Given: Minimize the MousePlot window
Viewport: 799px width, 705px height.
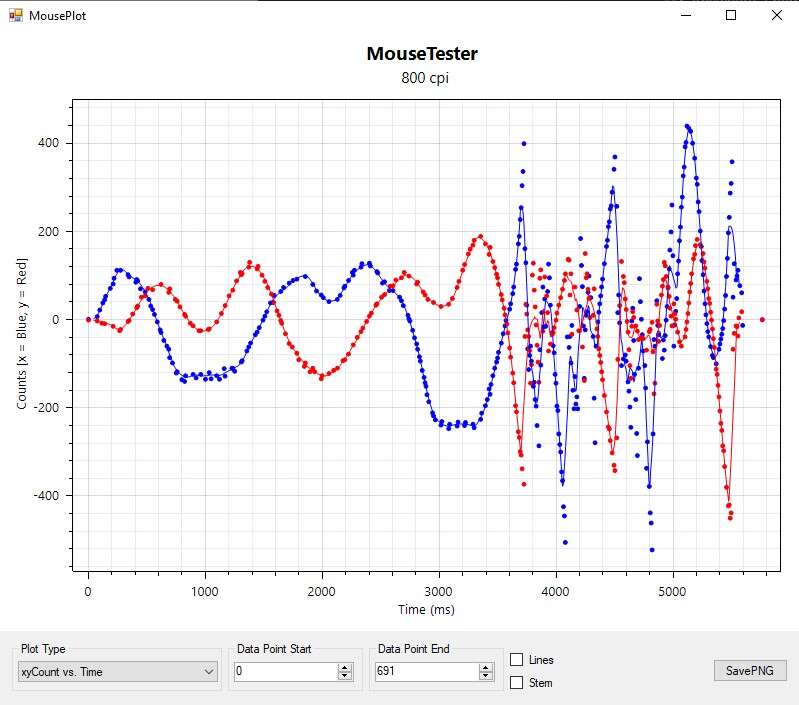Looking at the screenshot, I should (686, 16).
